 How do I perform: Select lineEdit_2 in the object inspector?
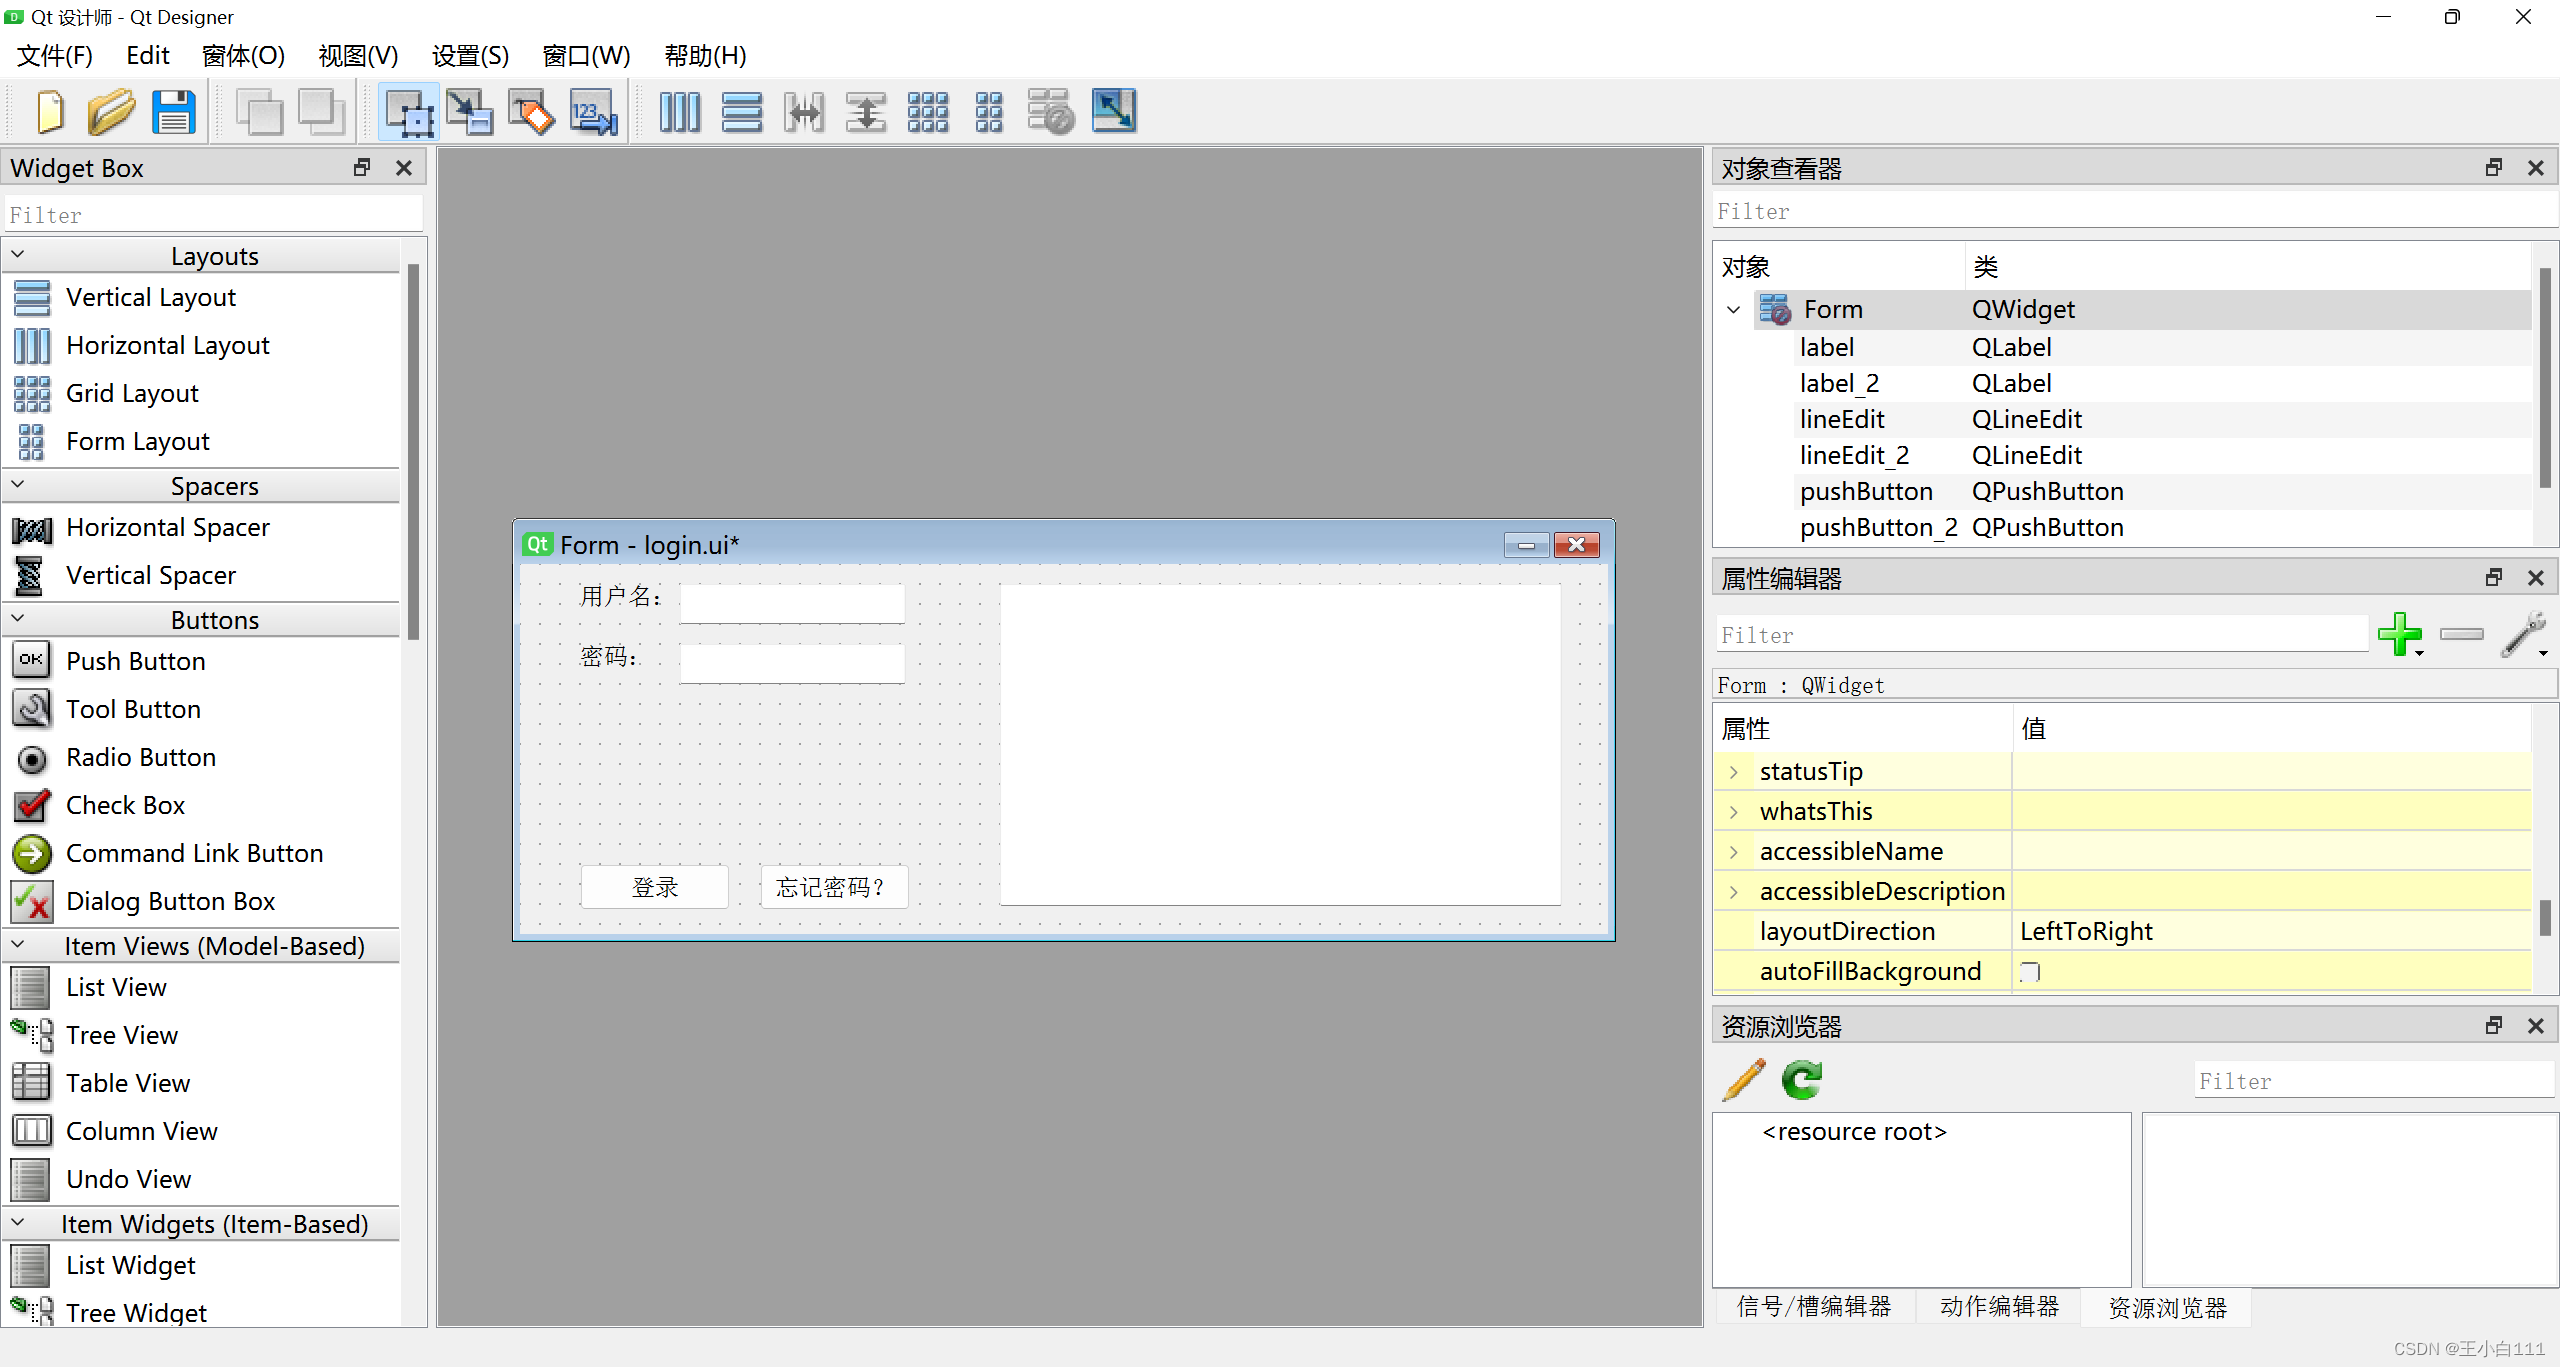point(1854,456)
